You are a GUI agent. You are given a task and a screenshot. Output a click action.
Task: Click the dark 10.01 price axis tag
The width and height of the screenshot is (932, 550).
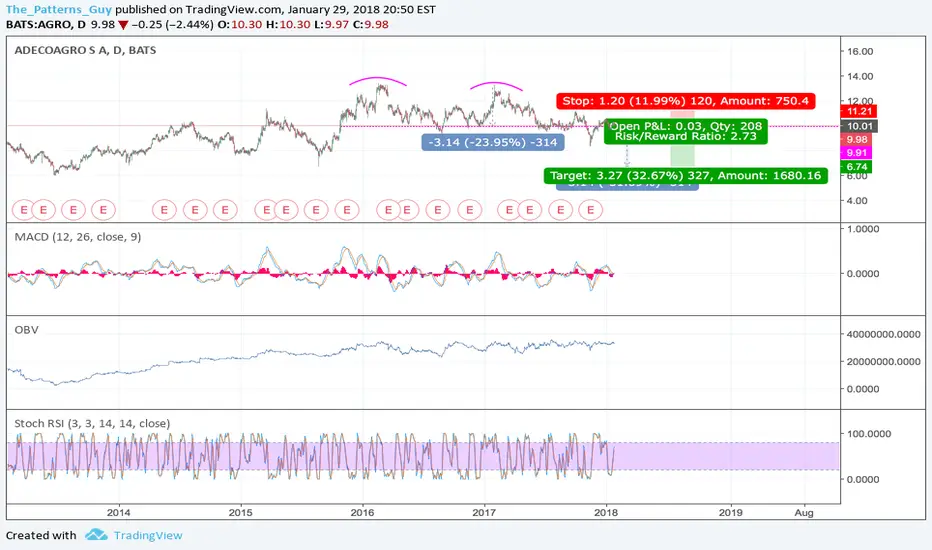858,126
